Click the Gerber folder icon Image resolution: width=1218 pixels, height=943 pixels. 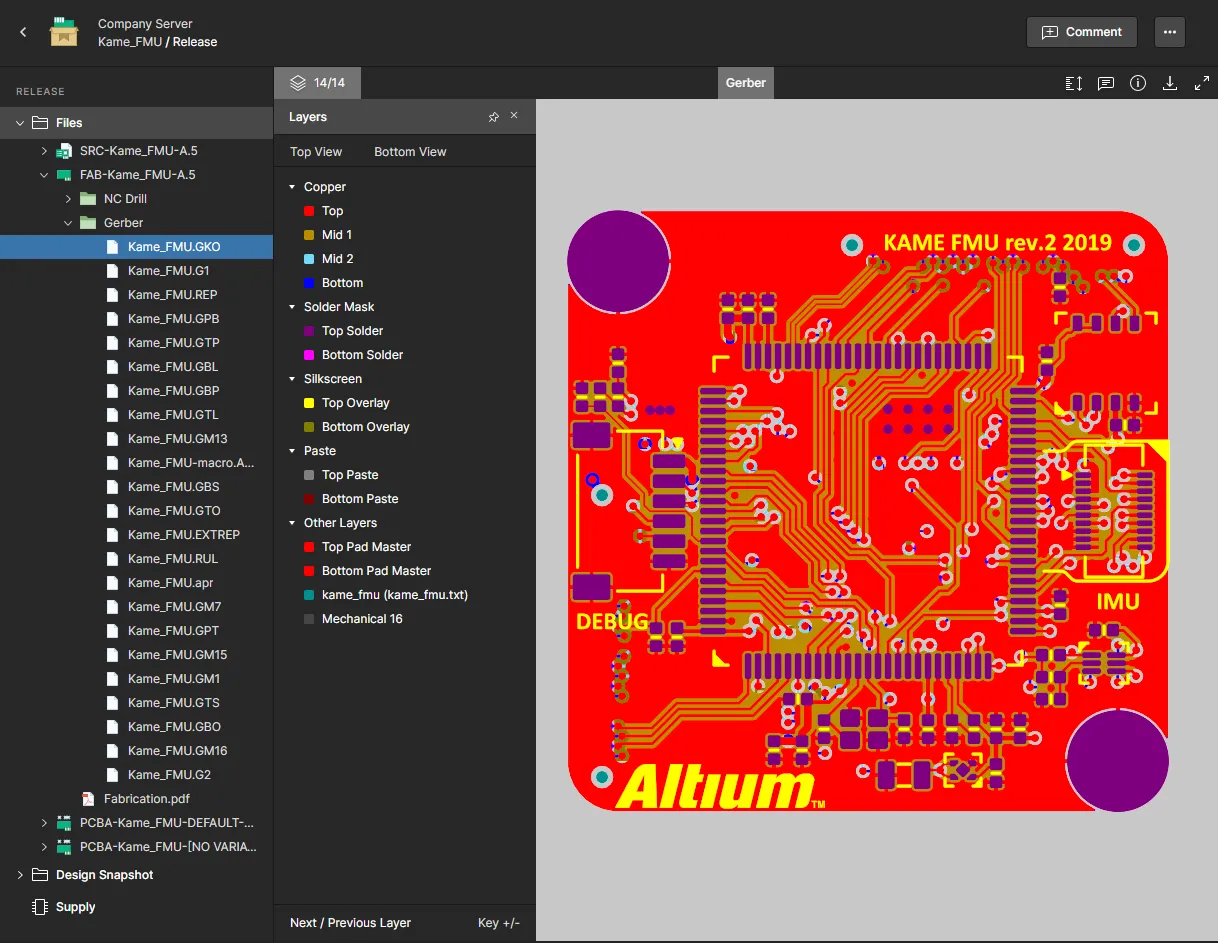[88, 223]
